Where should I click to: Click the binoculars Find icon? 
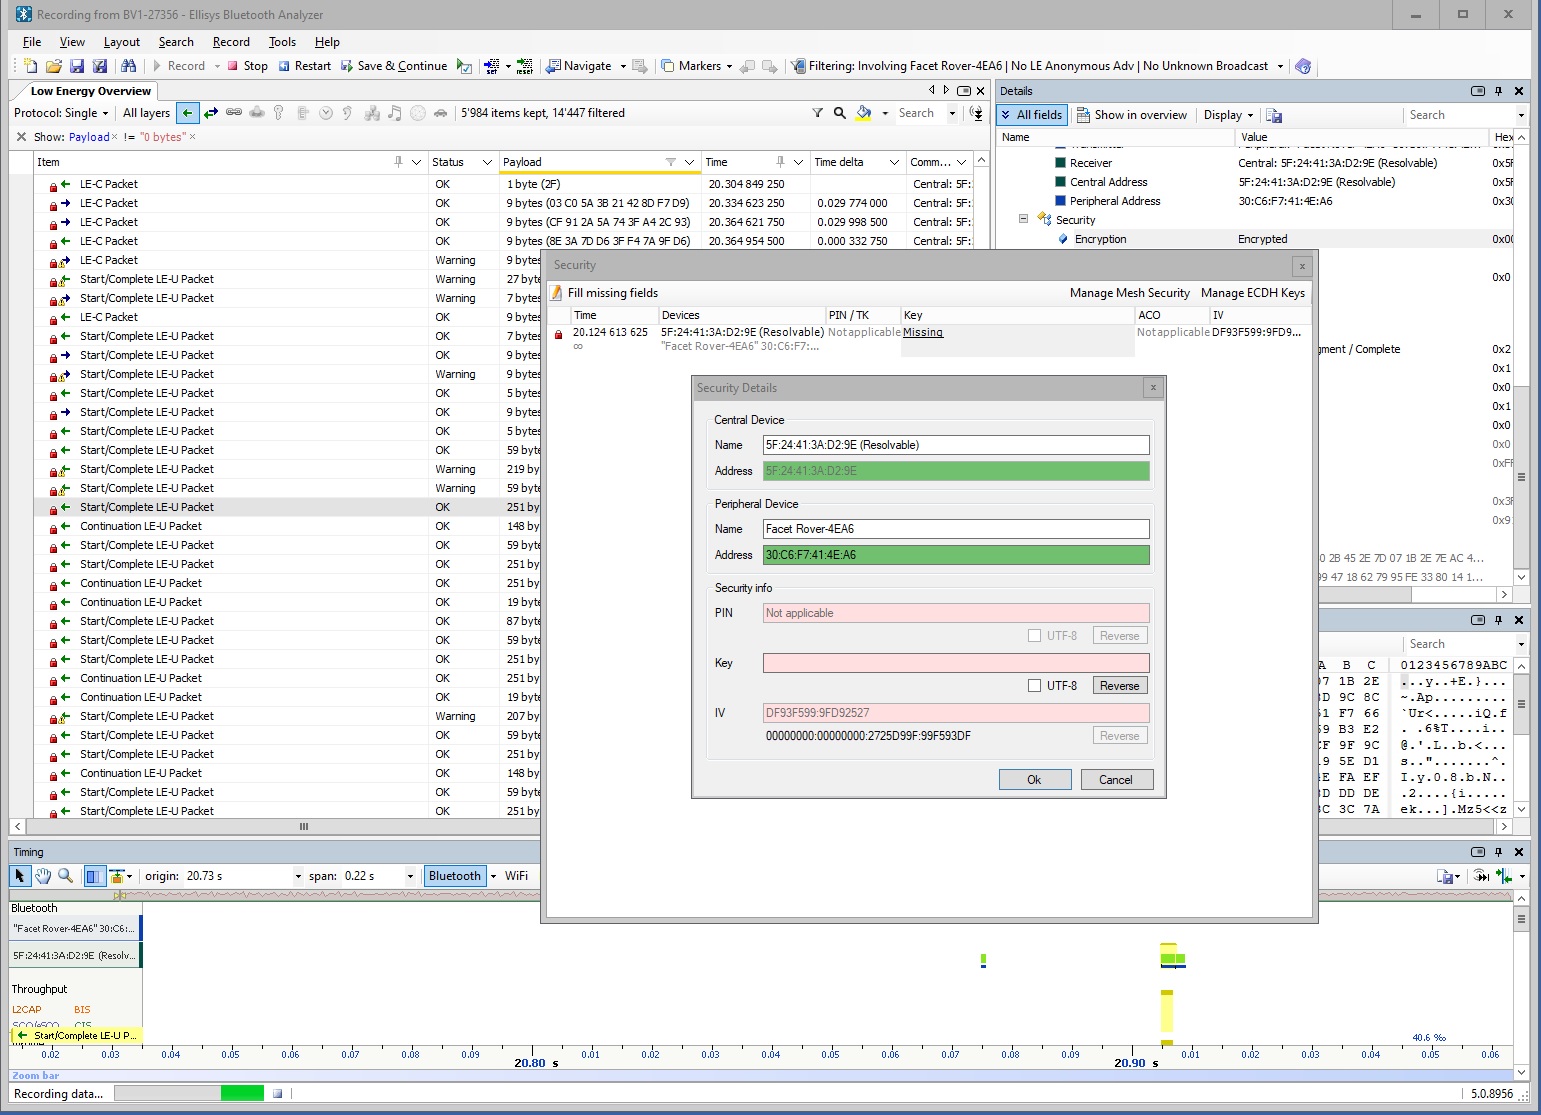tap(128, 66)
